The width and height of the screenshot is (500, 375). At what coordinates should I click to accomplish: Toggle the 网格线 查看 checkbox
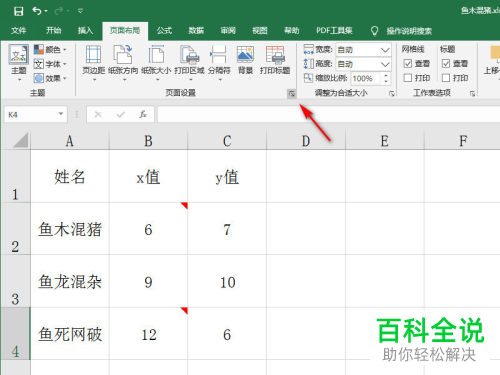click(408, 63)
